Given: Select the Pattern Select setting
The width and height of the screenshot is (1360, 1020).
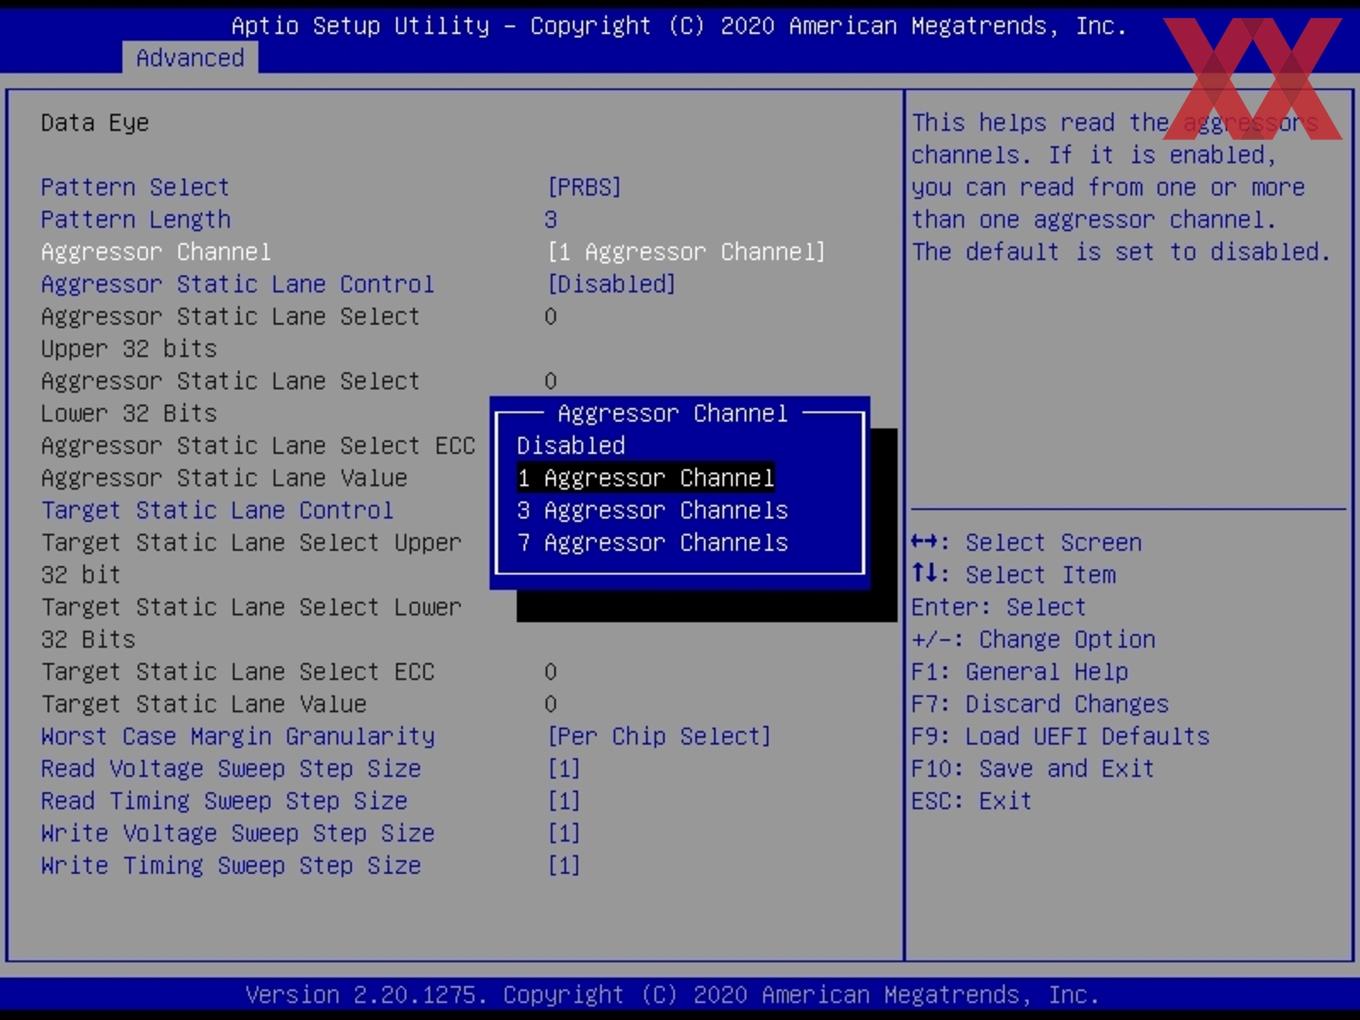Looking at the screenshot, I should [135, 188].
